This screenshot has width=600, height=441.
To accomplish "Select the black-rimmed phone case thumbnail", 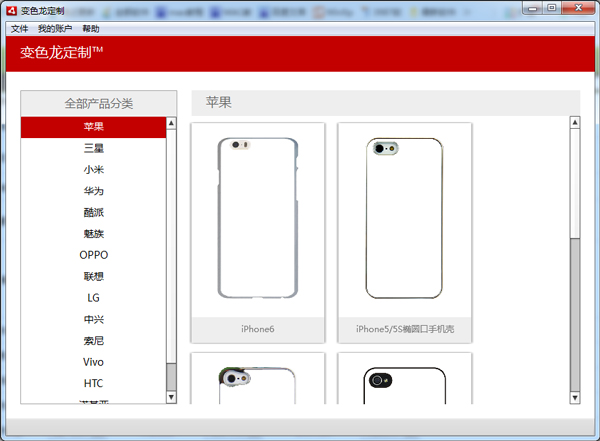I will (x=404, y=379).
